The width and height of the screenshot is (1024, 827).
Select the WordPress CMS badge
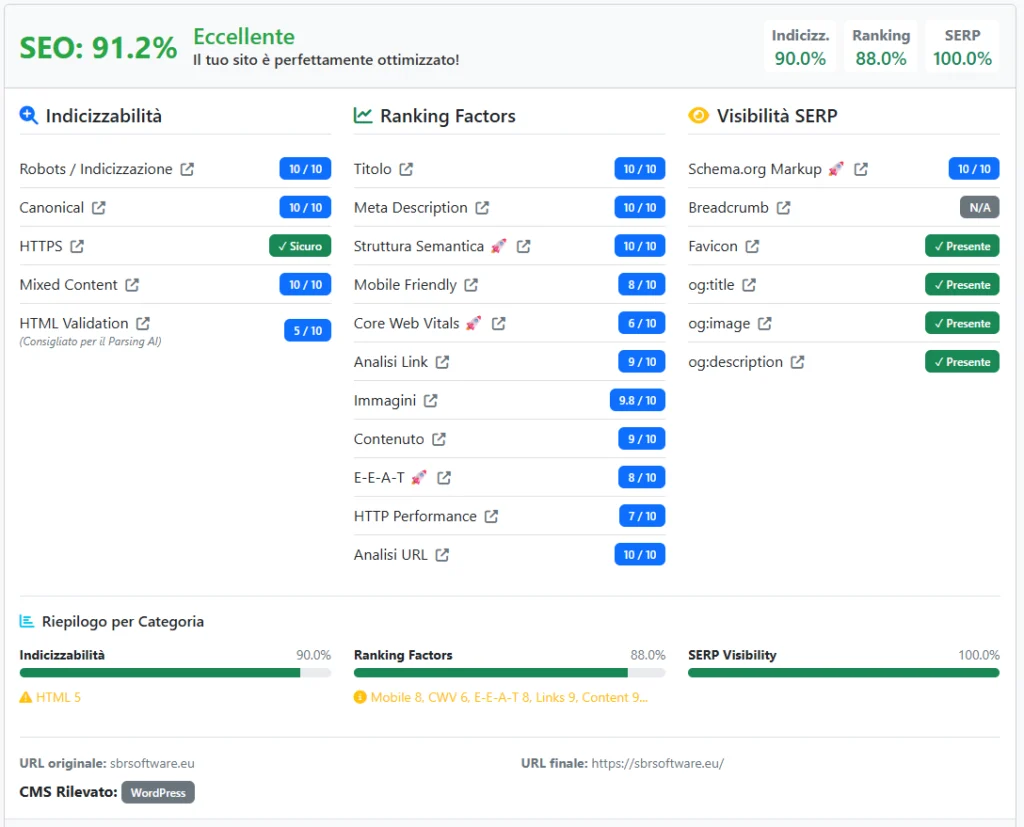(x=158, y=793)
